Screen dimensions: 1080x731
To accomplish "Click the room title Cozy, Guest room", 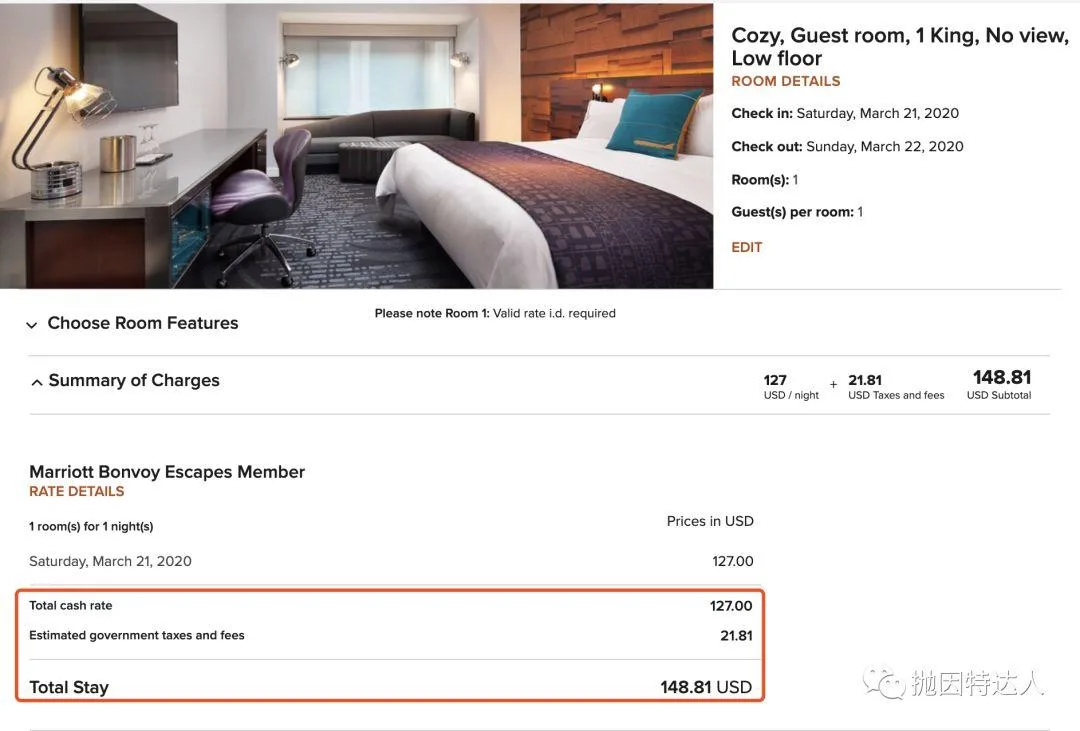I will pyautogui.click(x=900, y=46).
